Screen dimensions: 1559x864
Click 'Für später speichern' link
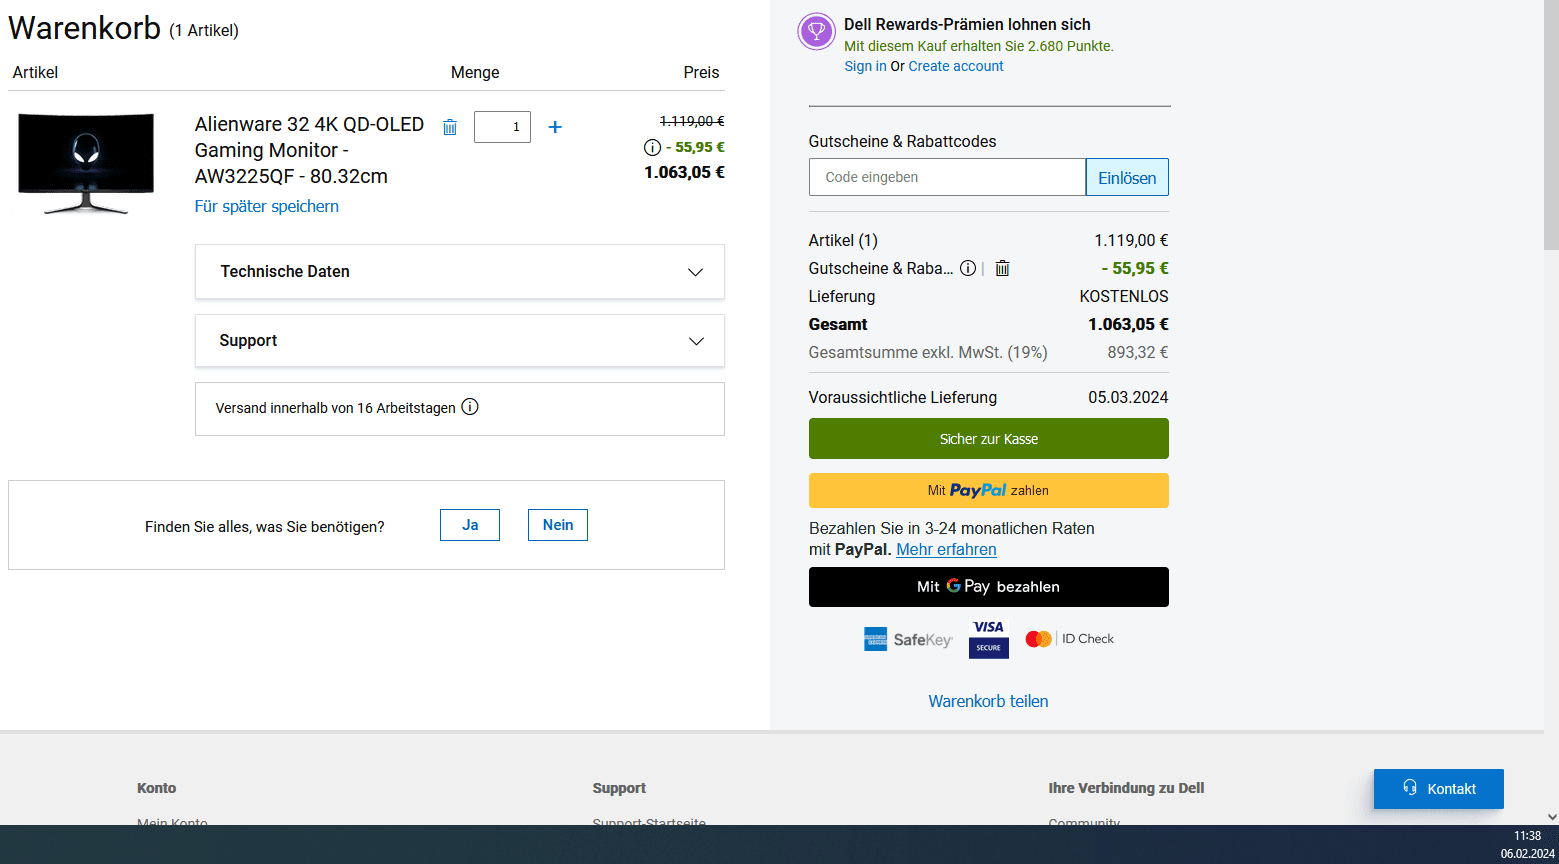pyautogui.click(x=267, y=206)
